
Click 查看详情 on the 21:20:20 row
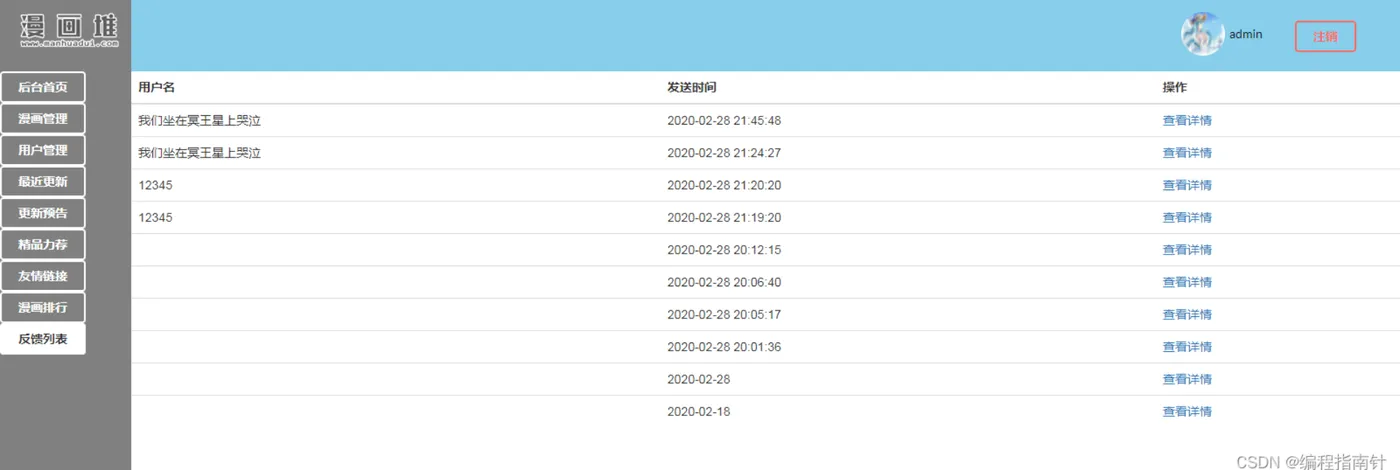point(1187,185)
